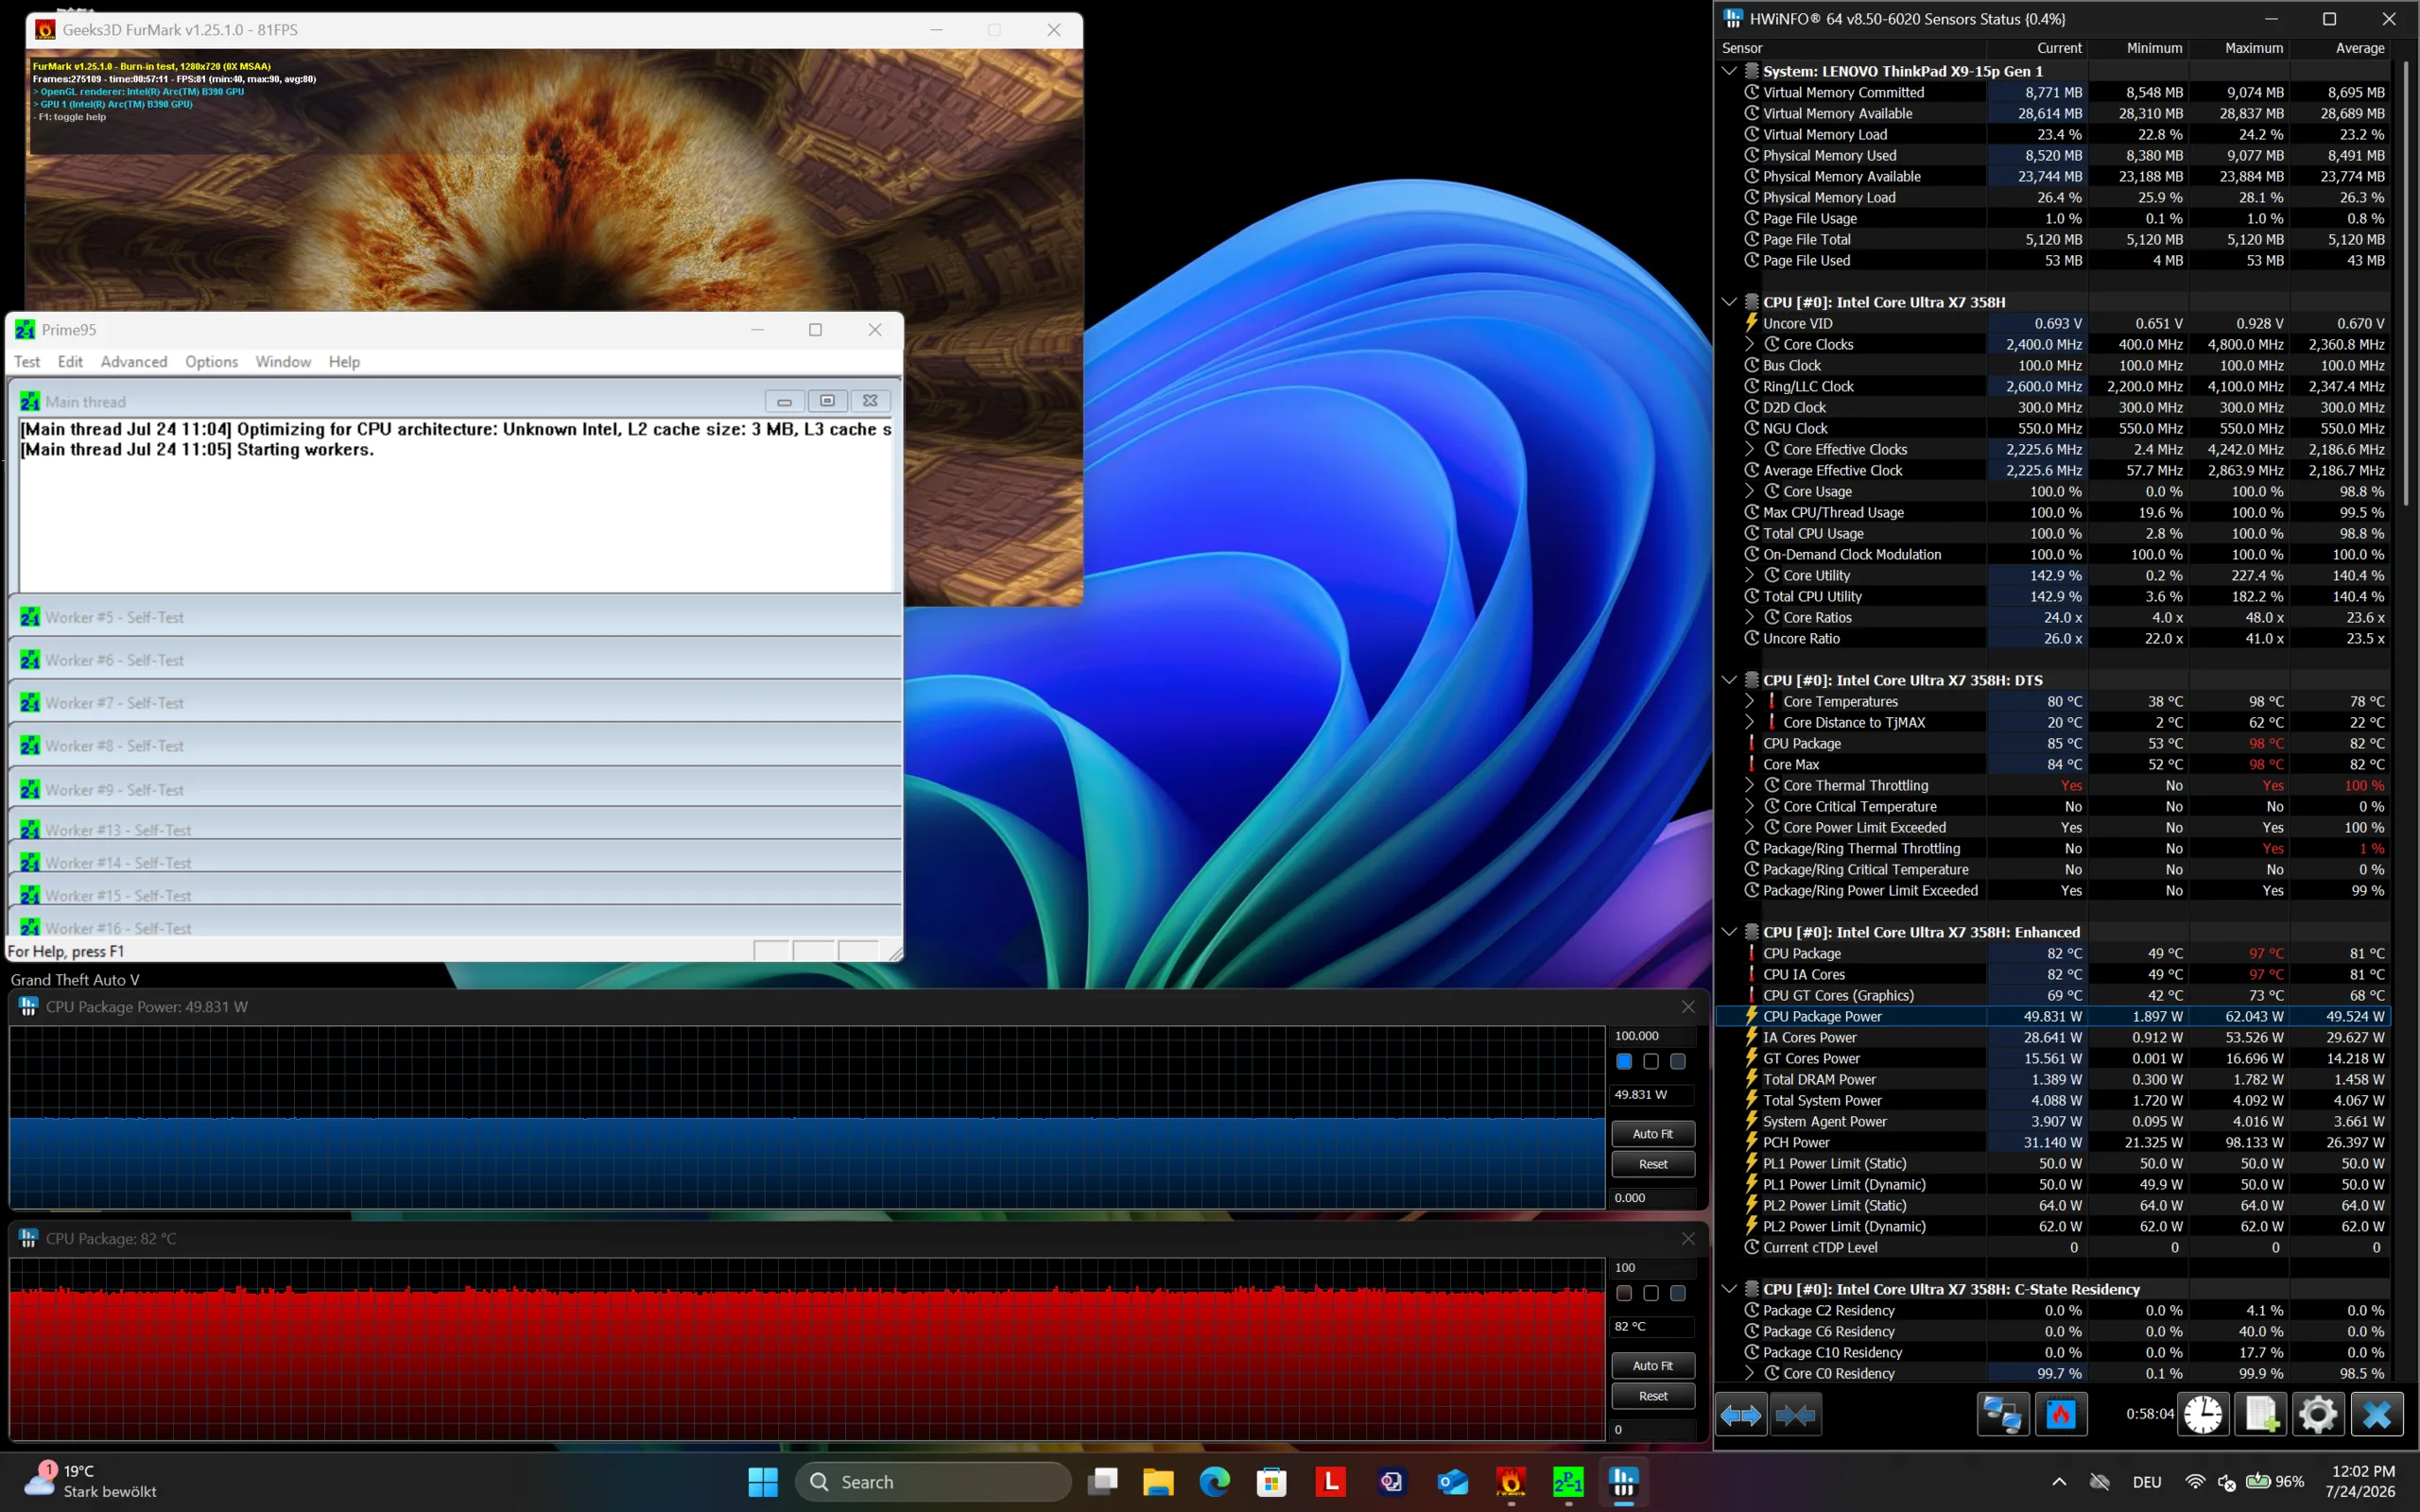Minimize the Prime95 Main thread child window
The width and height of the screenshot is (2420, 1512).
point(785,401)
